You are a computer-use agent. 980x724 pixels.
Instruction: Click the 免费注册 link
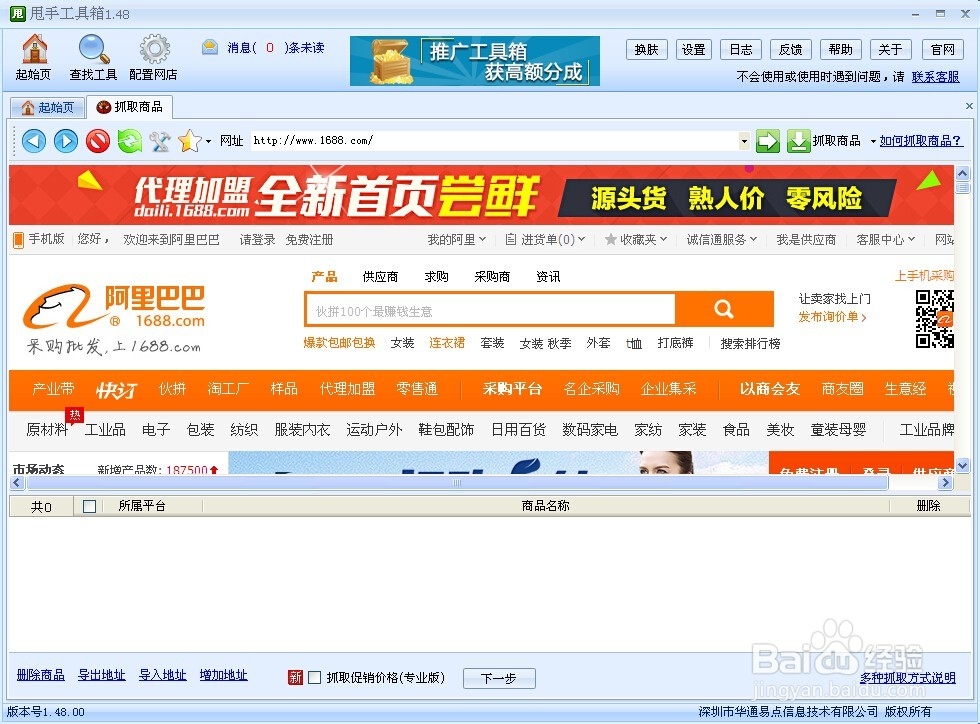[x=309, y=239]
